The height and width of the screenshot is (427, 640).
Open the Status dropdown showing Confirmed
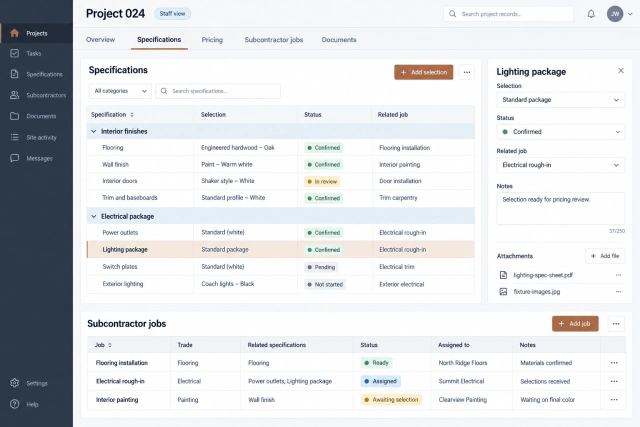click(560, 132)
